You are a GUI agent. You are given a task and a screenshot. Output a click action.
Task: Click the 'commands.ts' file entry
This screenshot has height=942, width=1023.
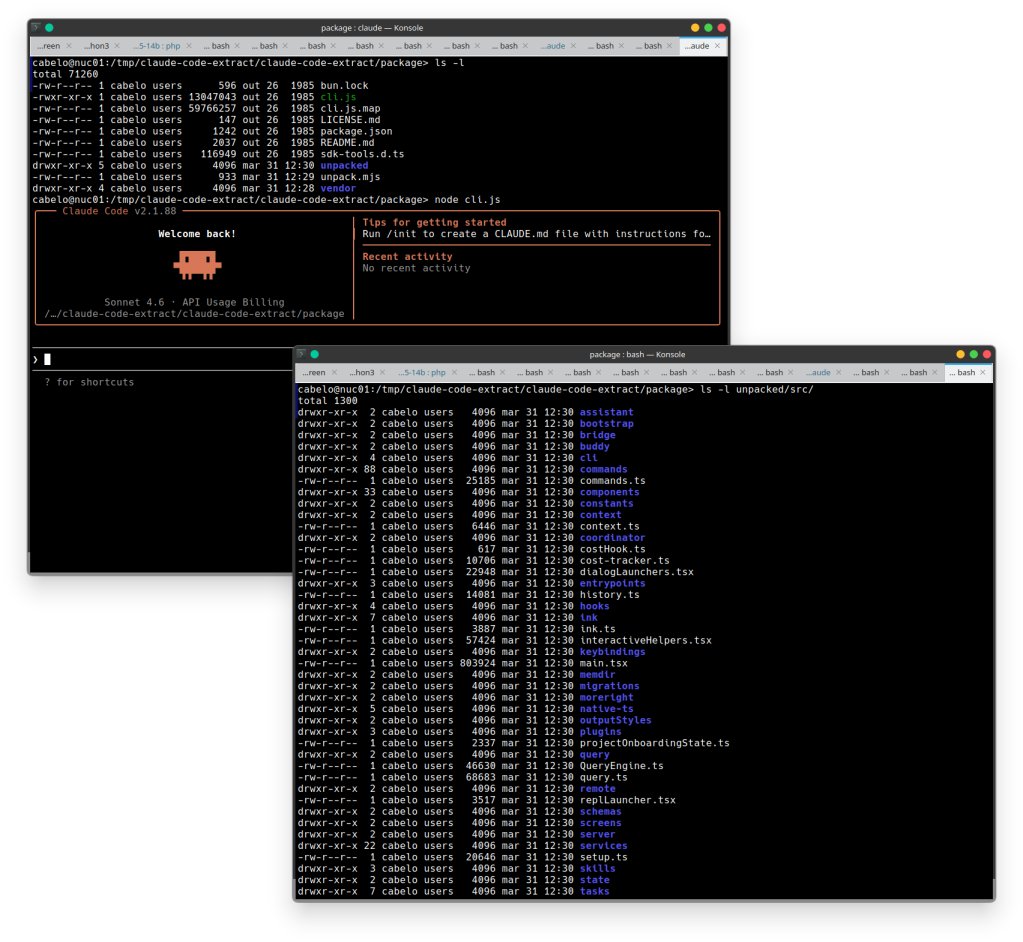613,481
